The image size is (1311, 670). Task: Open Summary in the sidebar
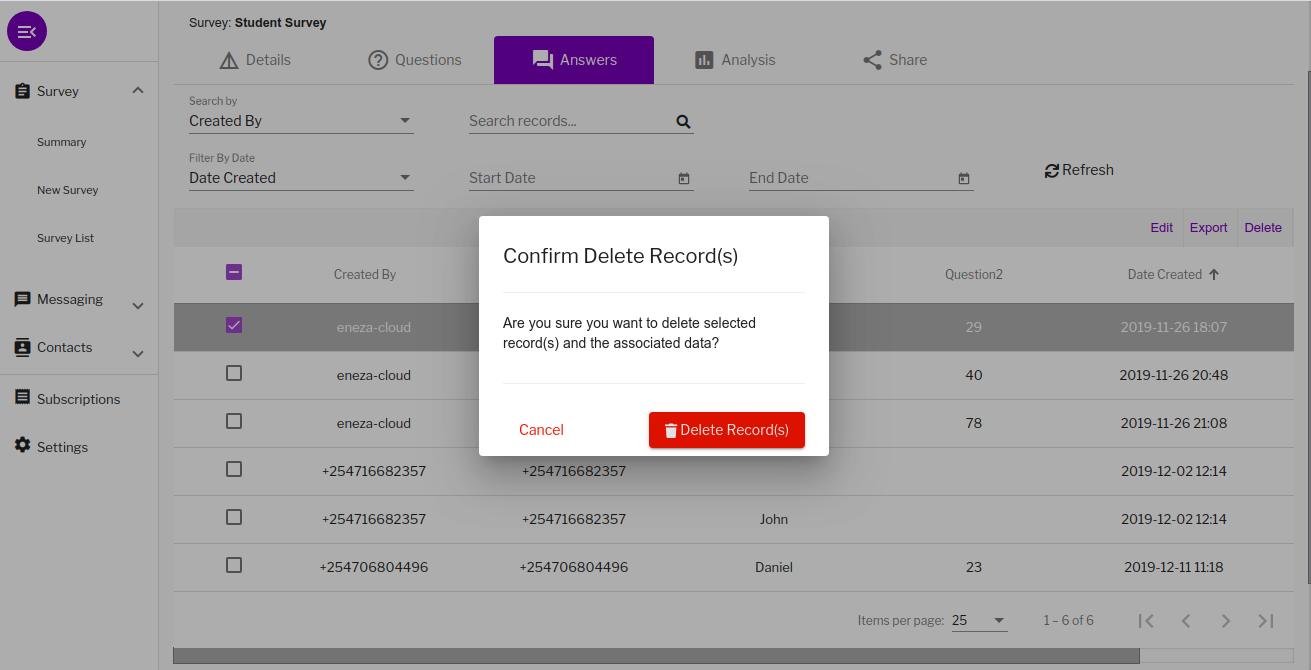62,142
